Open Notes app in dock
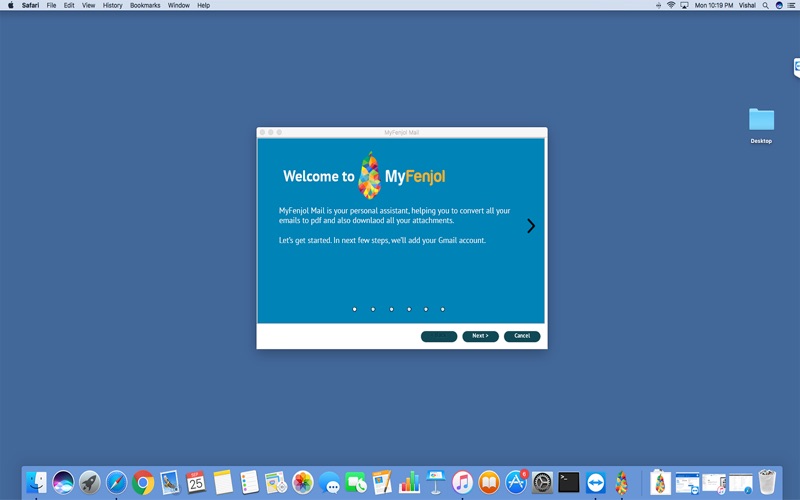The height and width of the screenshot is (500, 800). click(223, 482)
